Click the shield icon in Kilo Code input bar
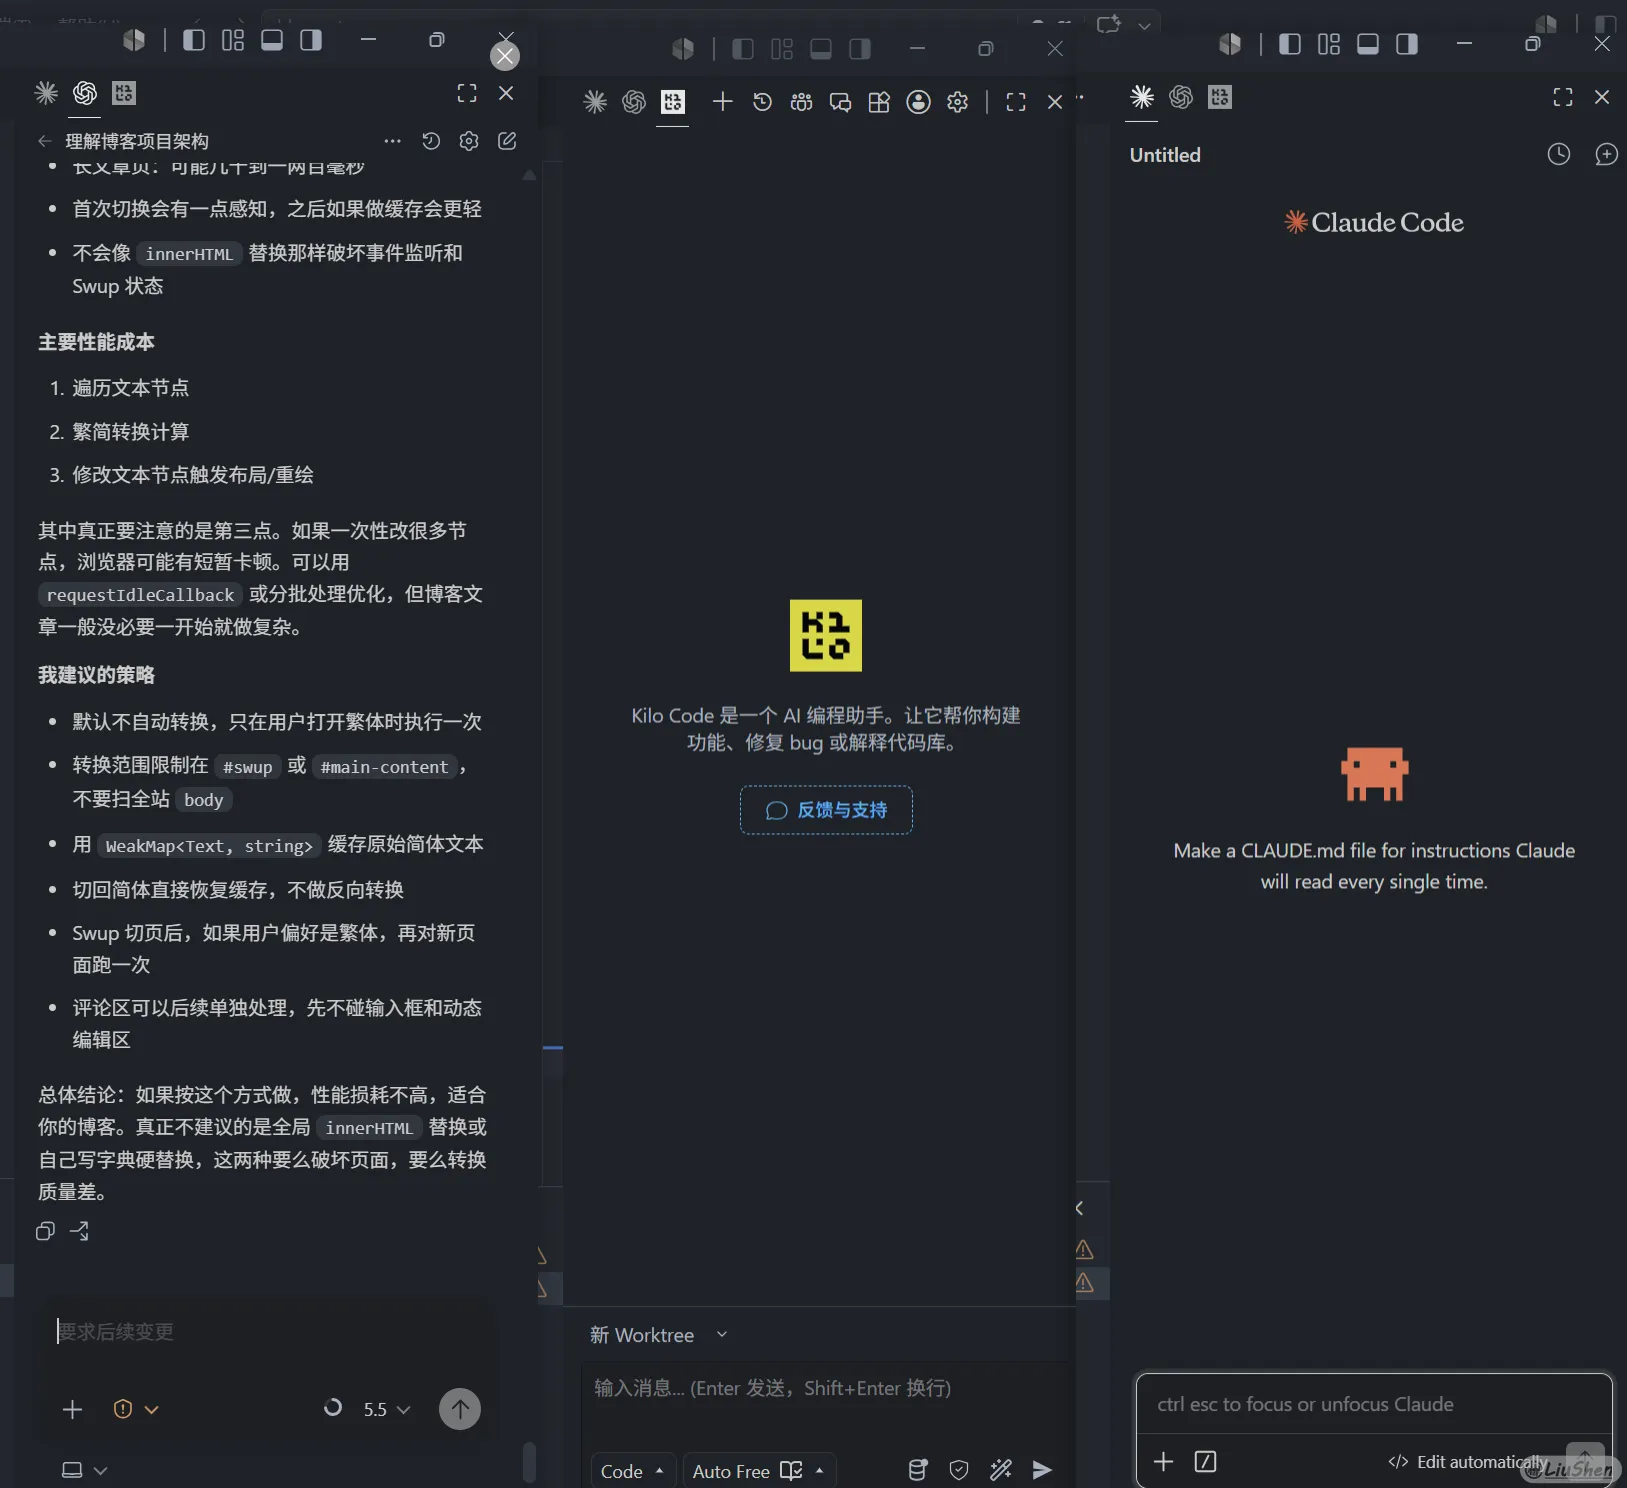The image size is (1627, 1488). [959, 1469]
